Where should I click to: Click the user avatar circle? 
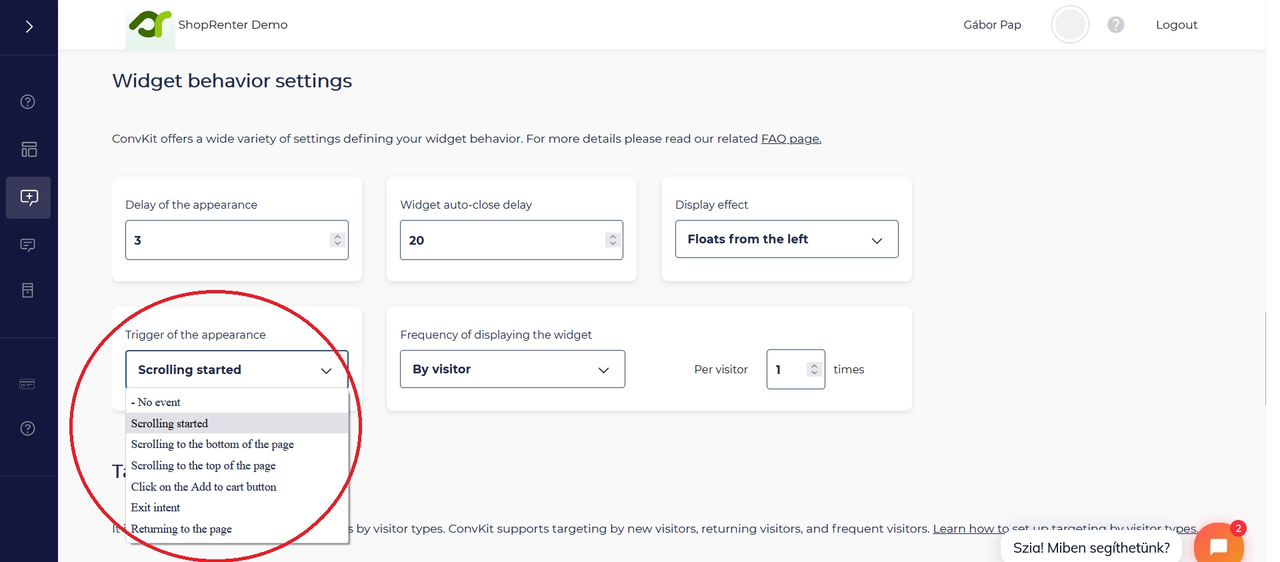[1070, 25]
